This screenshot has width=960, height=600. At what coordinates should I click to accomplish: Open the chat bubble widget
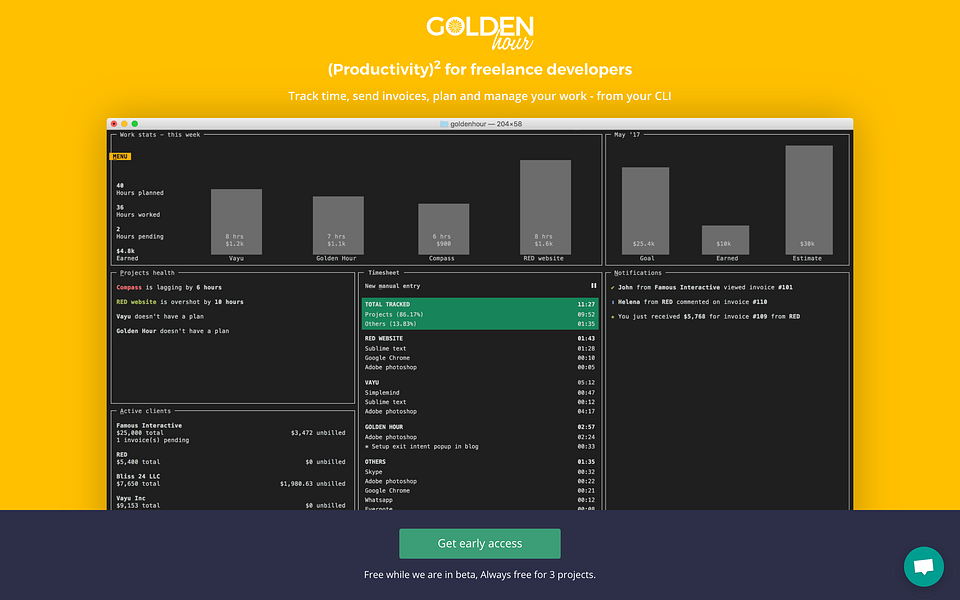(924, 566)
